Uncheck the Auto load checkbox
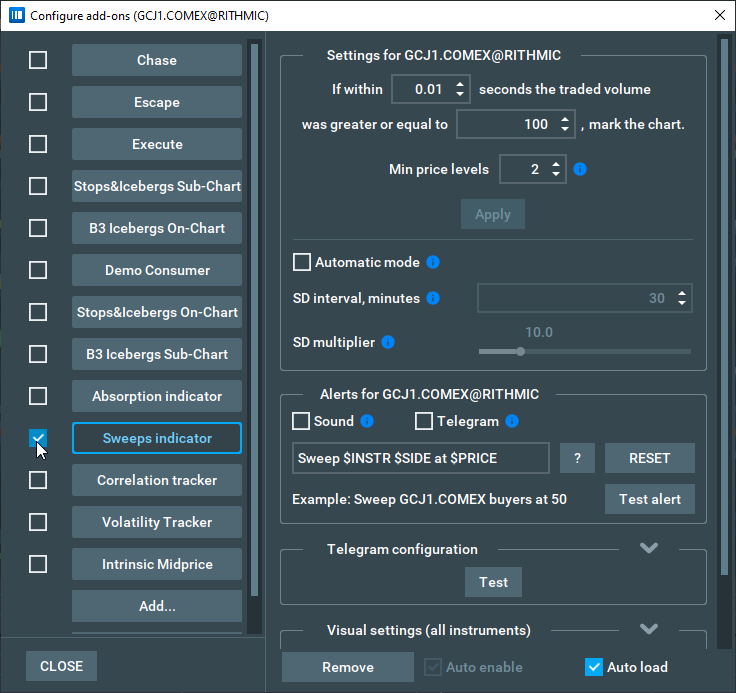Screen dimensions: 736x693 pos(594,667)
